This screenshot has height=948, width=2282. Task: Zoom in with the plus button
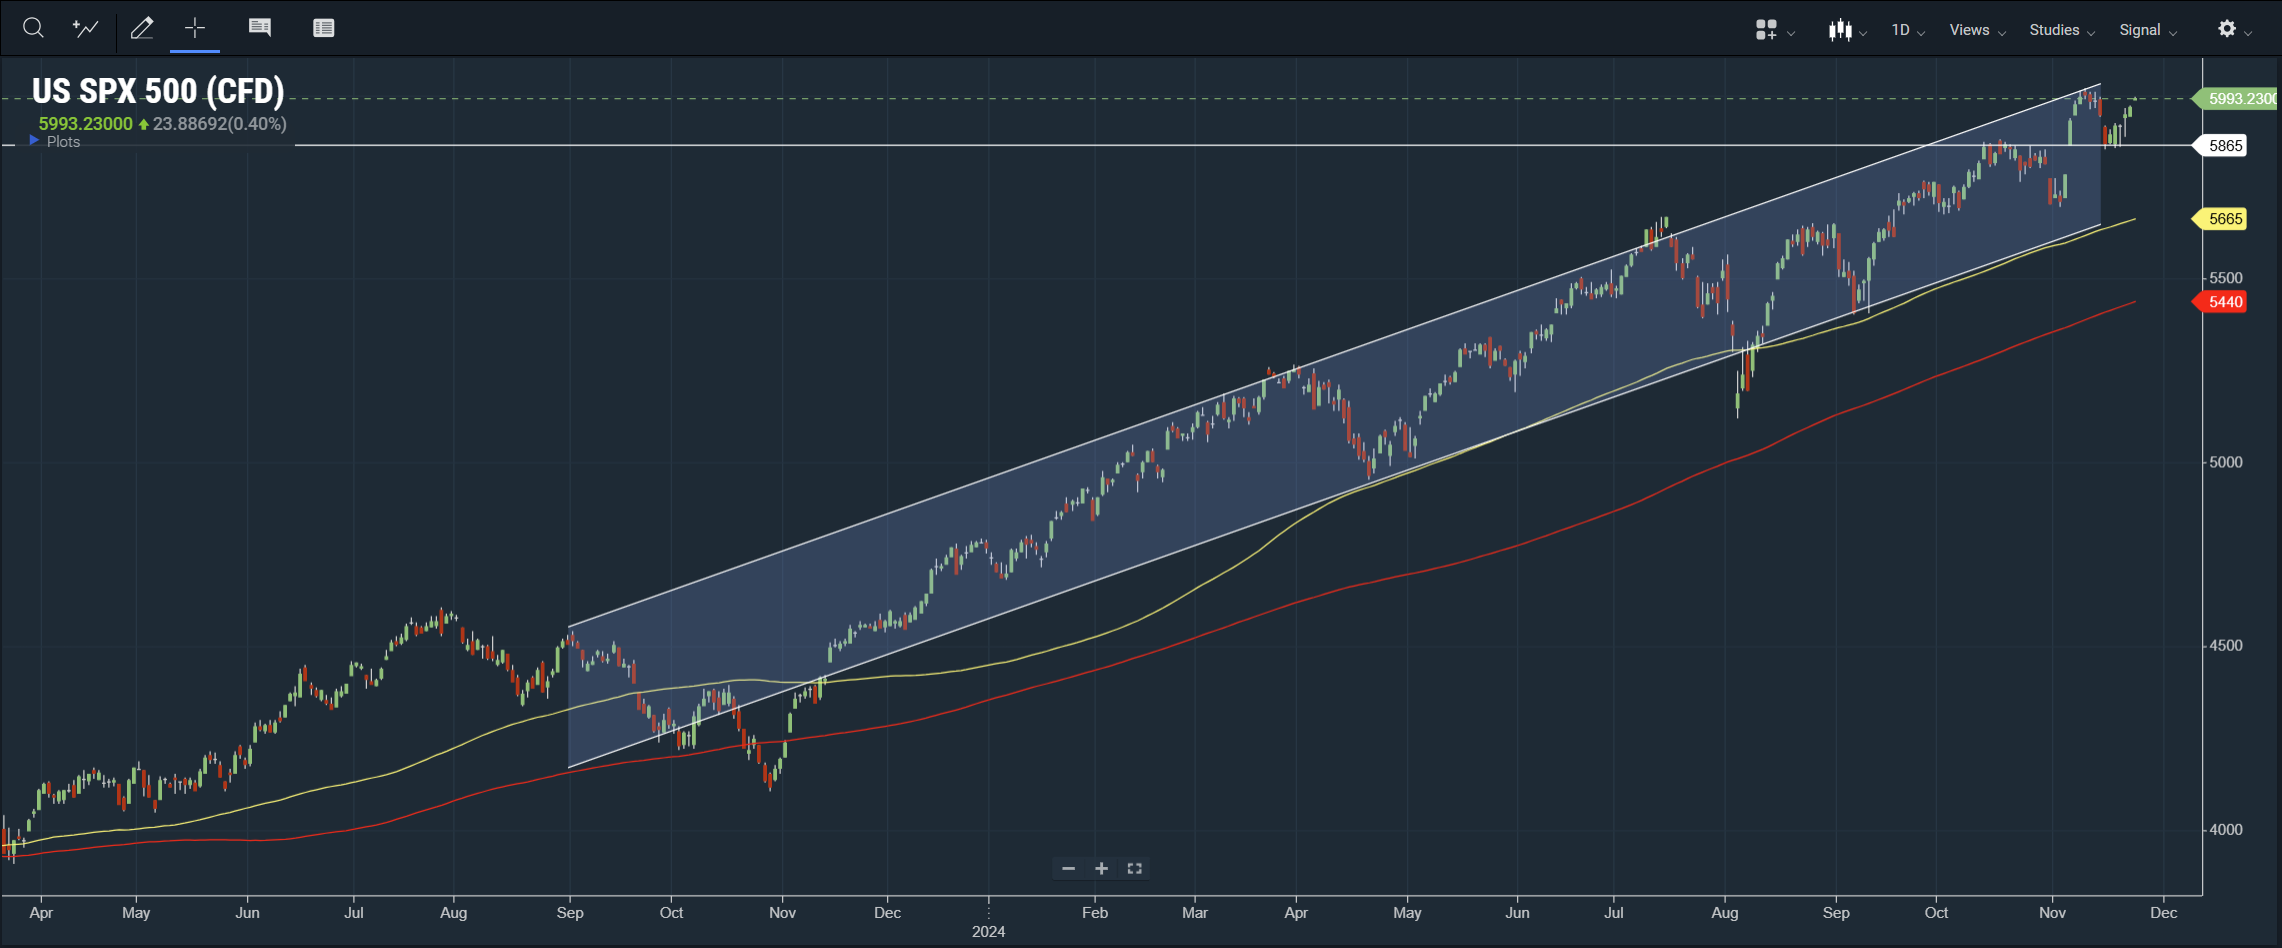coord(1101,868)
